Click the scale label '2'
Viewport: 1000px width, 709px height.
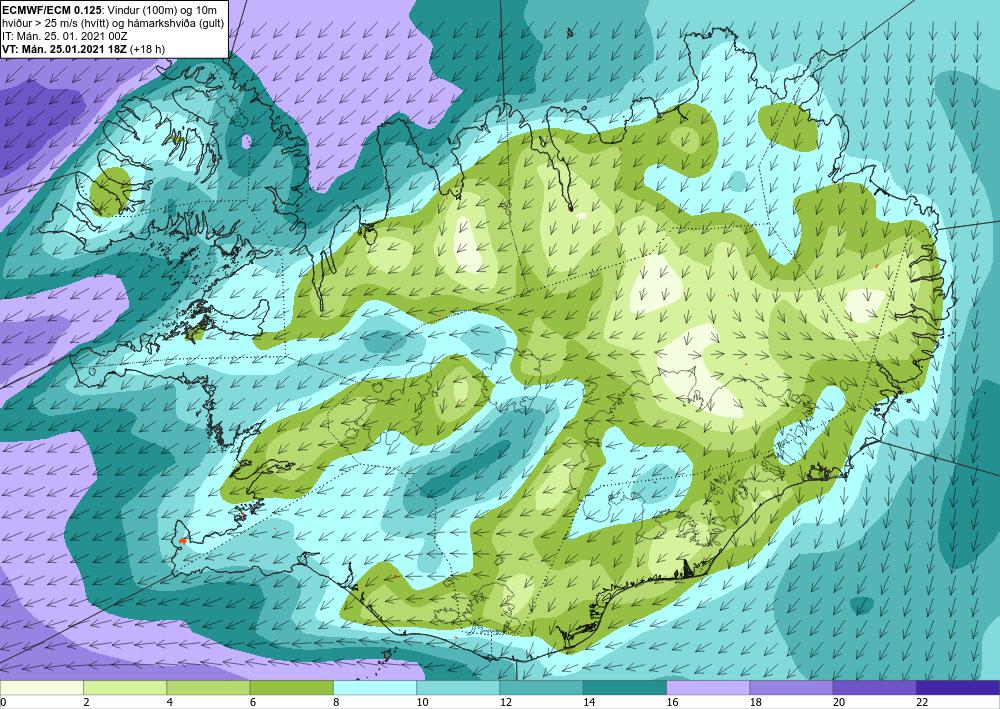pos(86,702)
